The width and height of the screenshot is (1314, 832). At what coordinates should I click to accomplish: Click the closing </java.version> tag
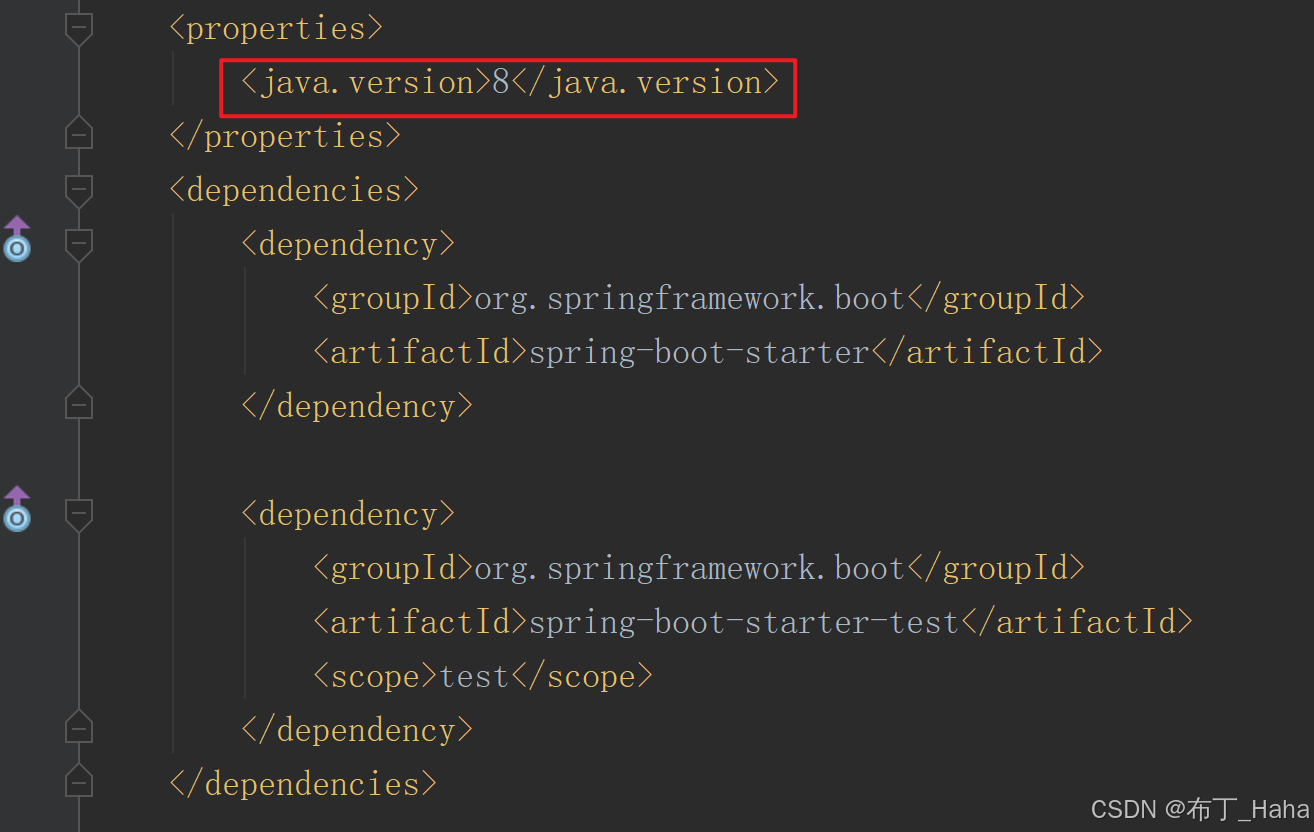(645, 83)
